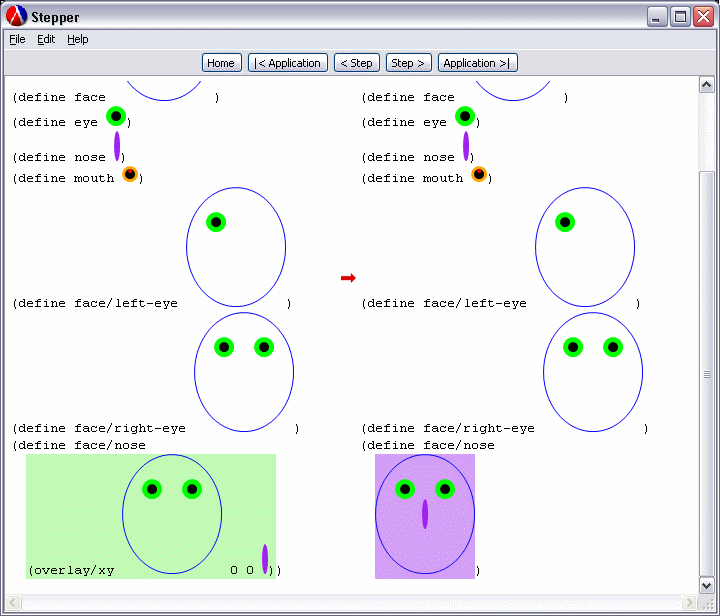Select the green eye image in right pane

point(465,116)
